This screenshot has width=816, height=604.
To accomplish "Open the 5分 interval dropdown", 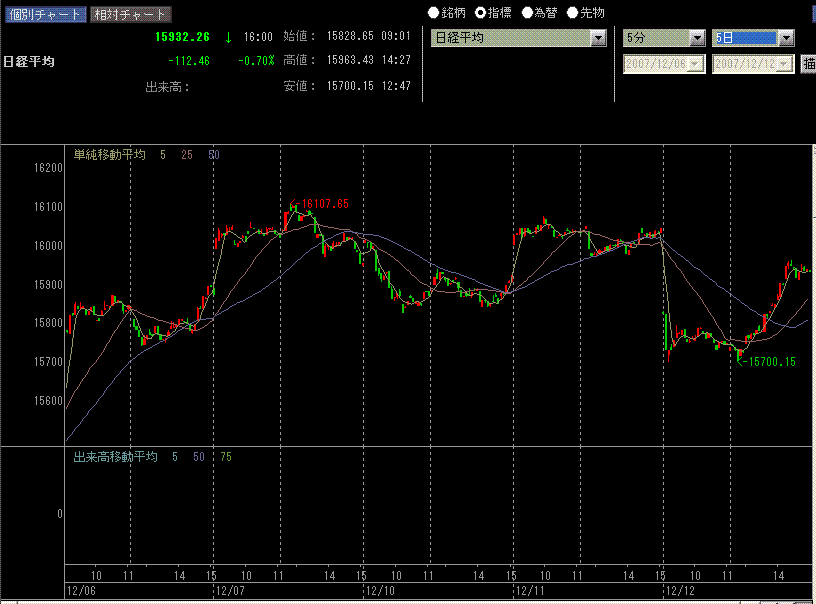I will click(x=697, y=38).
